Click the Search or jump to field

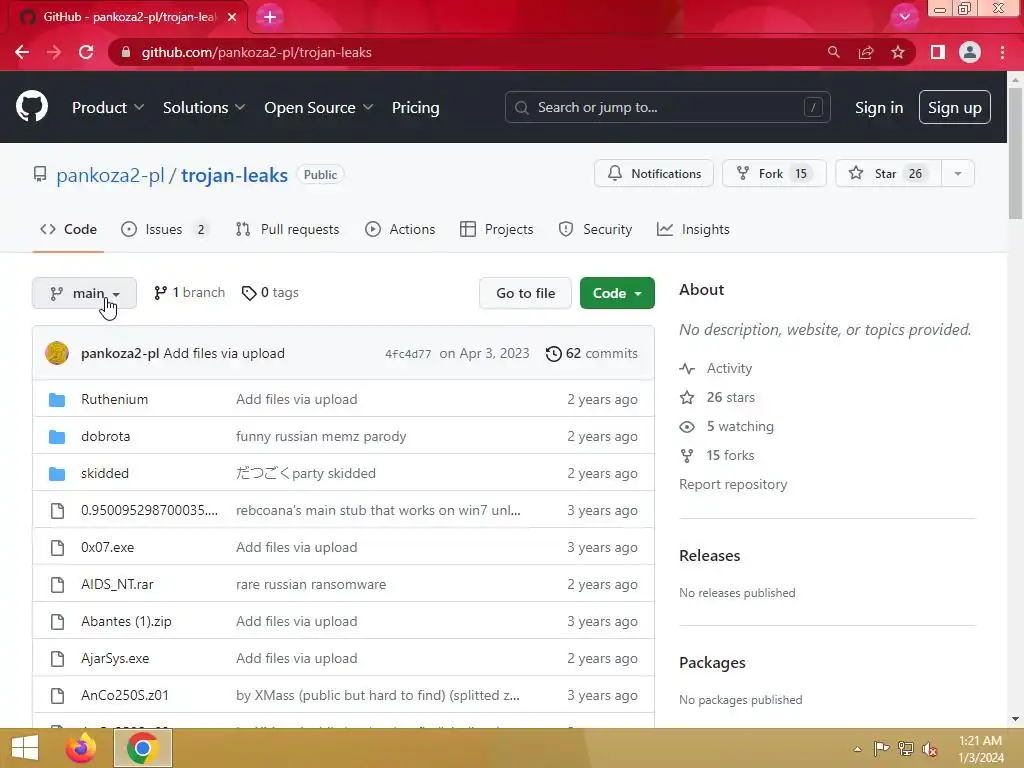click(x=667, y=107)
